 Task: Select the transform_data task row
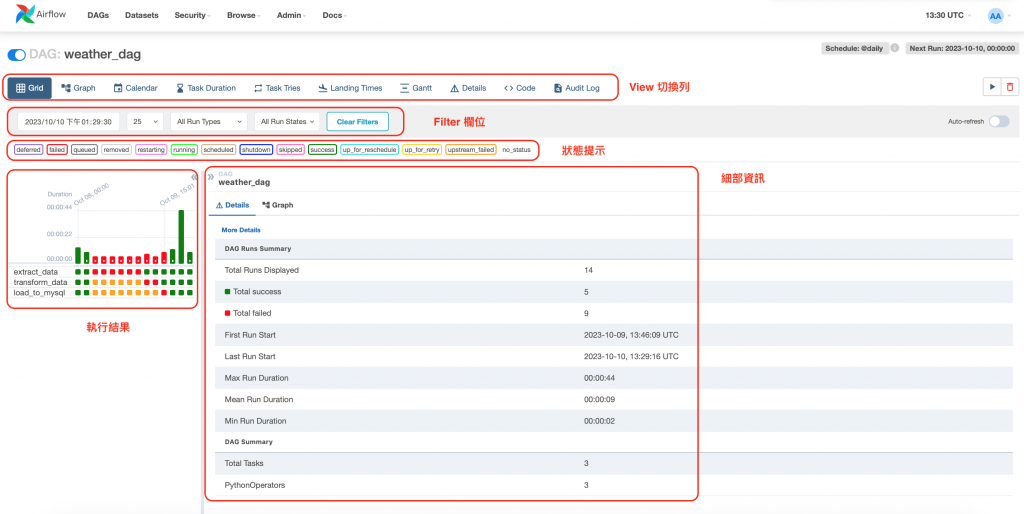point(101,282)
